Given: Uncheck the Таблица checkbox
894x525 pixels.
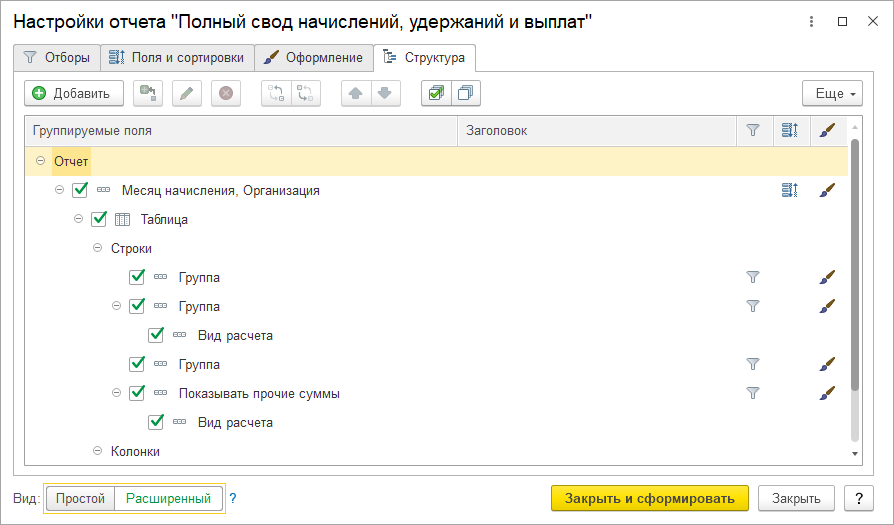Looking at the screenshot, I should coord(99,219).
